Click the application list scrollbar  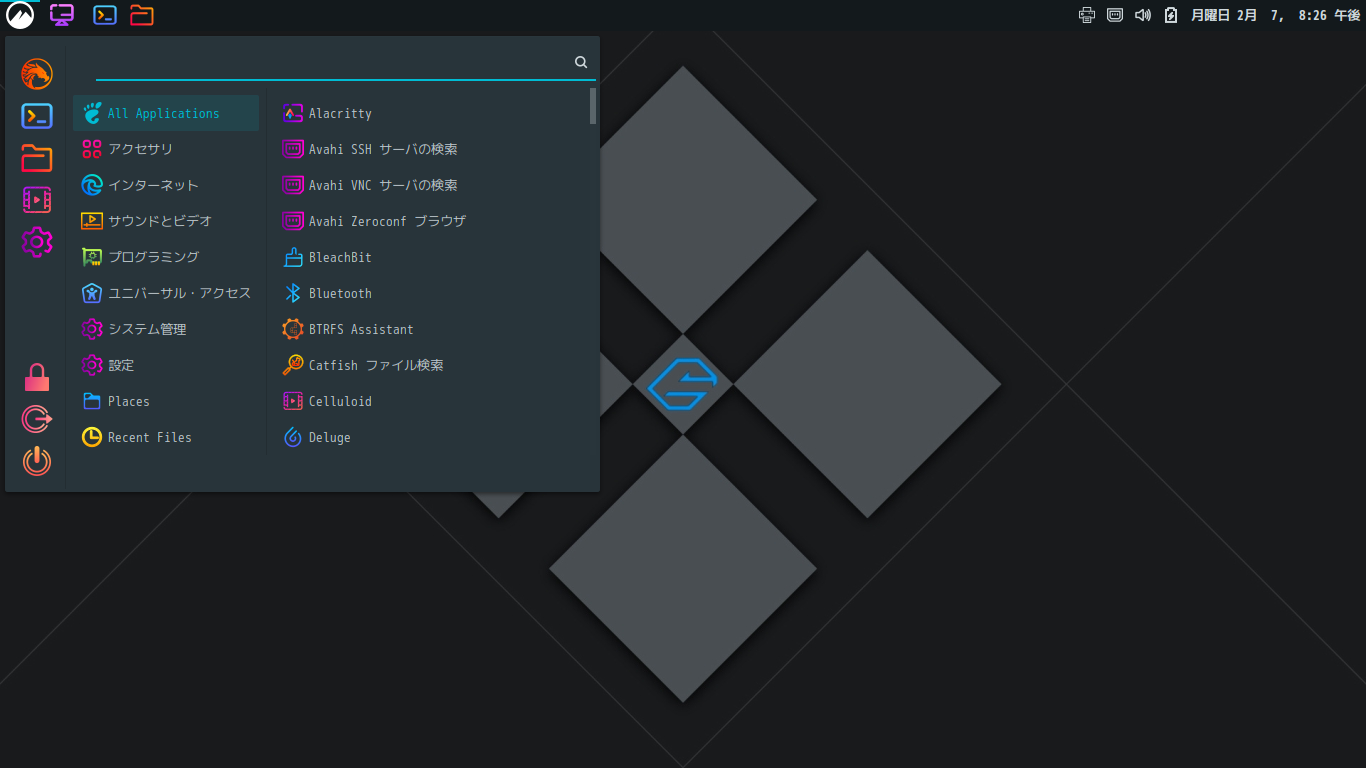[593, 106]
